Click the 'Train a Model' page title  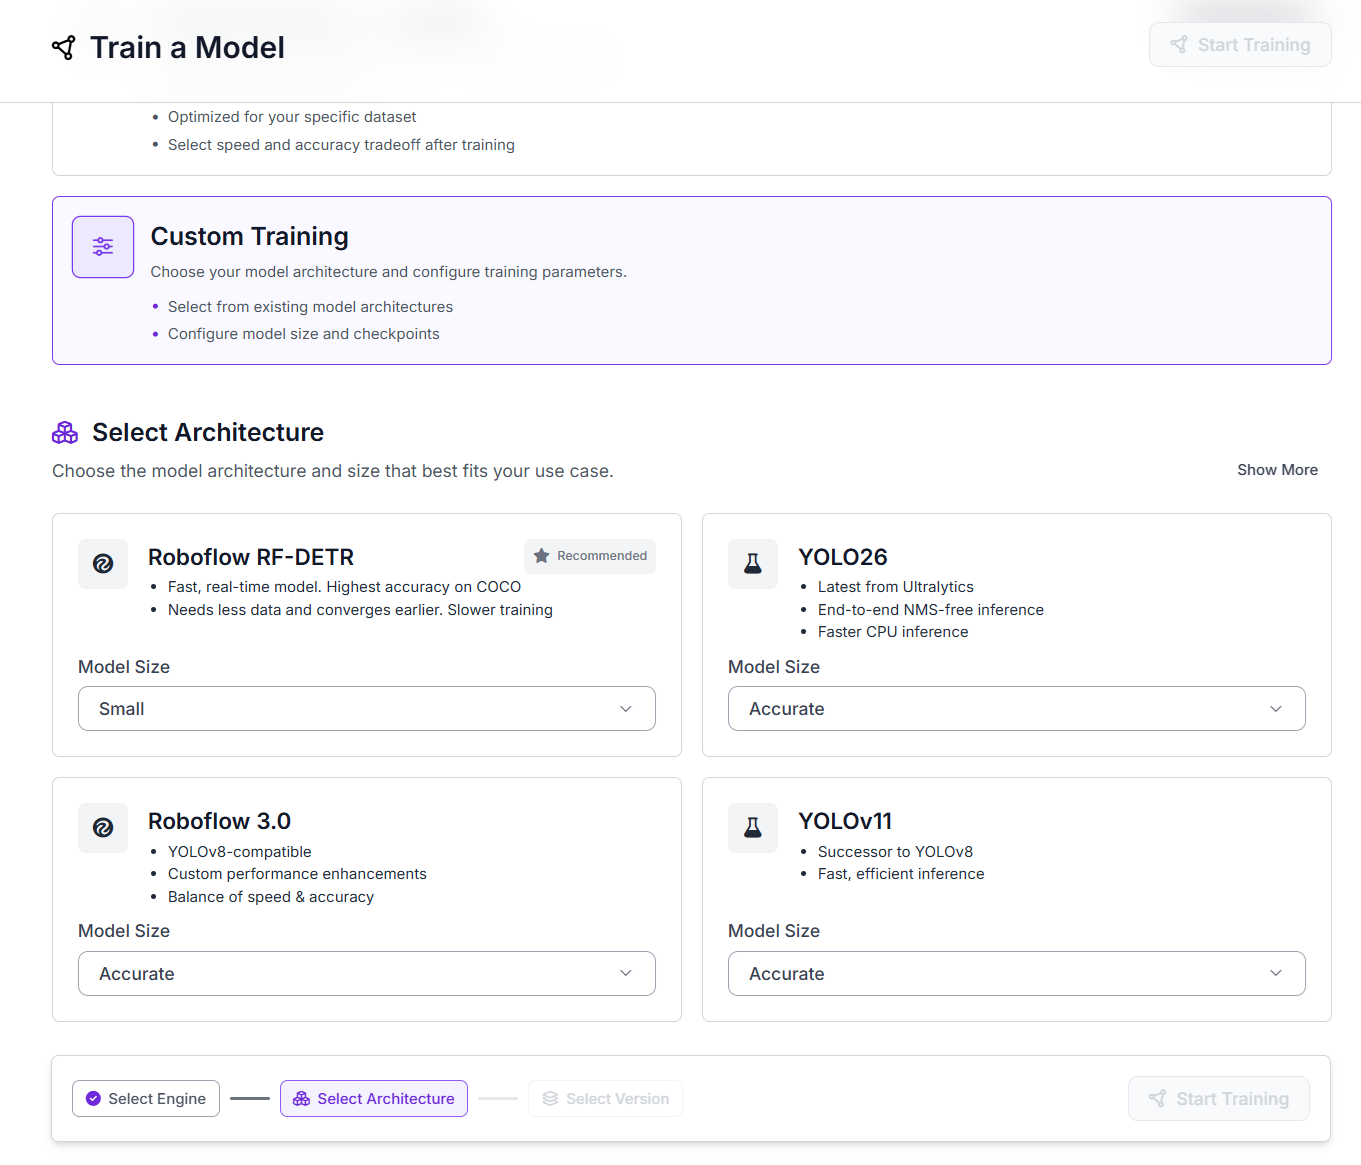tap(187, 47)
